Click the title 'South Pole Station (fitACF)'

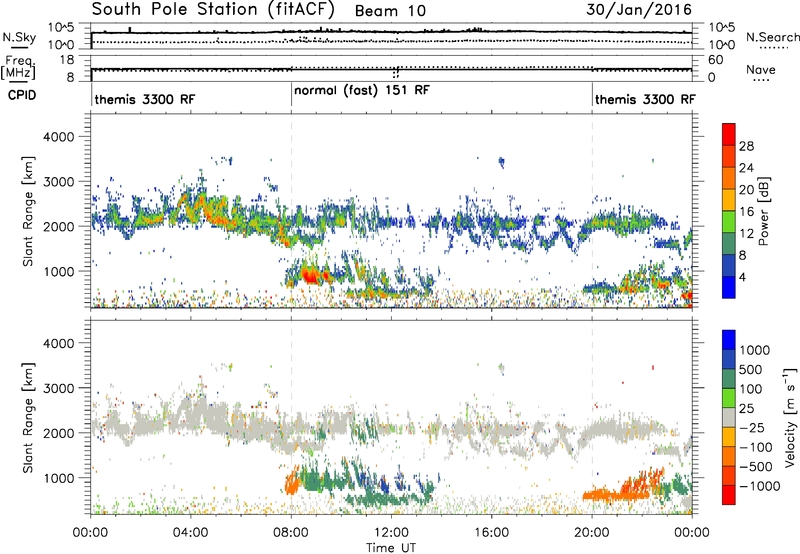[x=213, y=10]
